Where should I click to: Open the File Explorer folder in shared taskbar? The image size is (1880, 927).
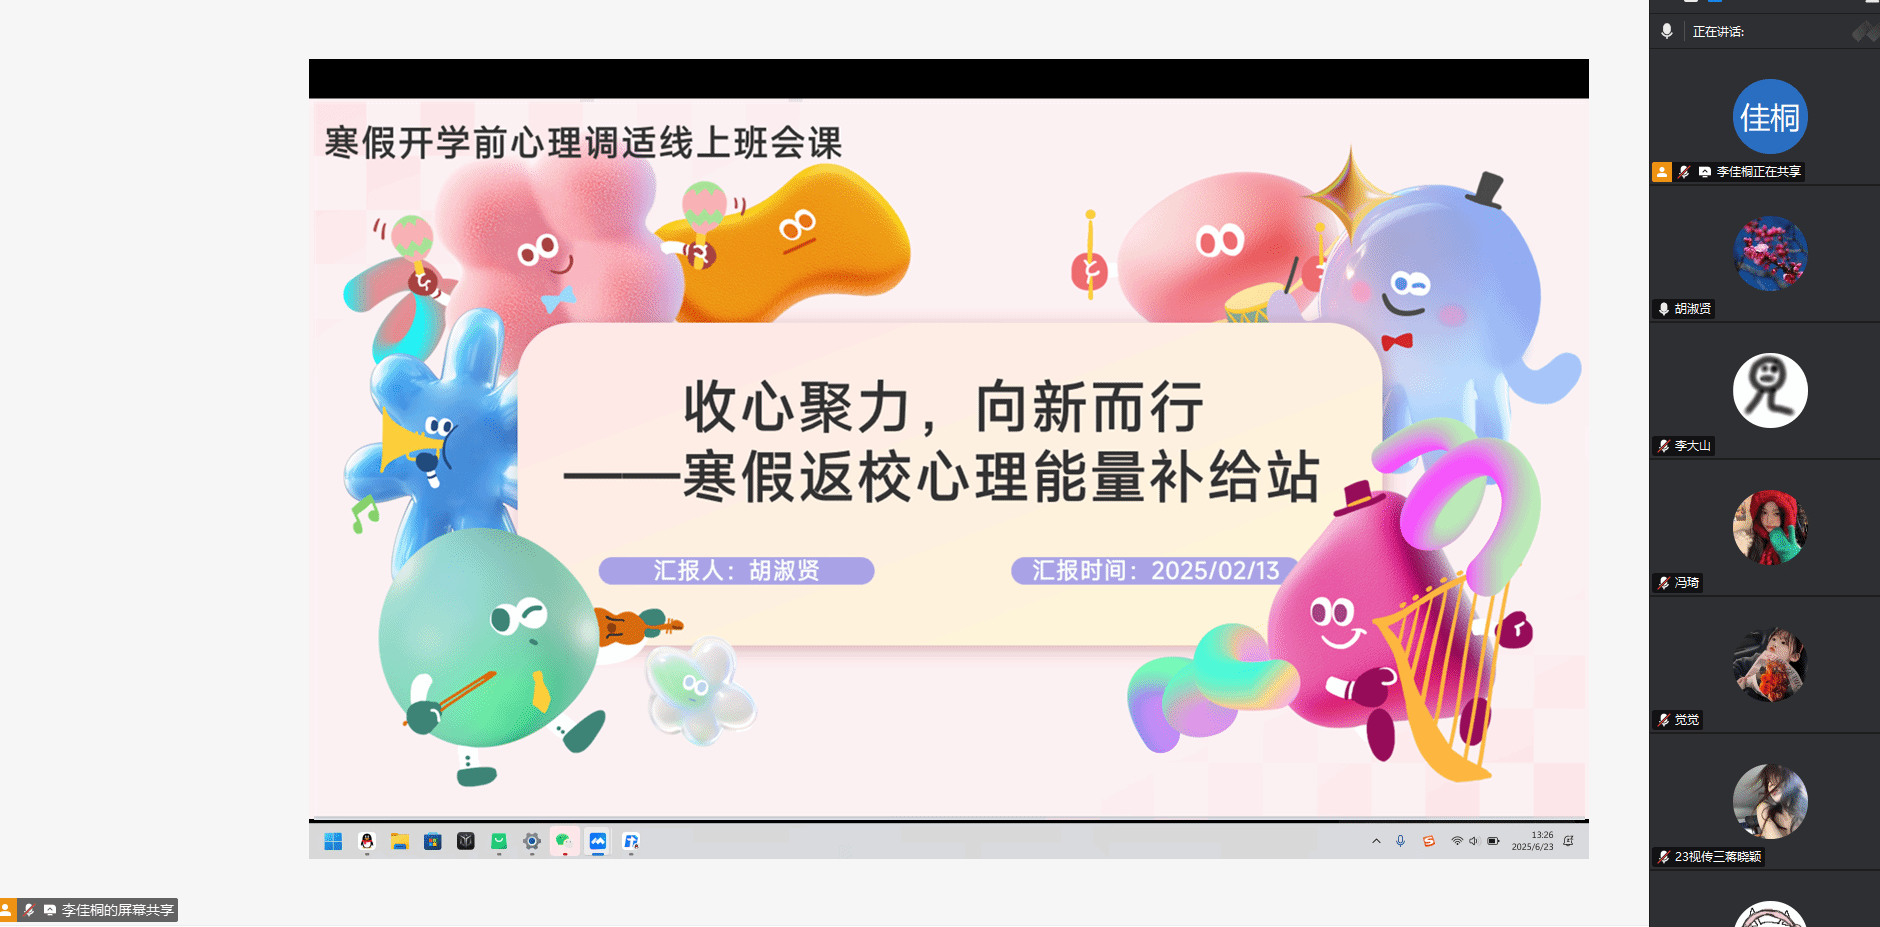(x=400, y=842)
